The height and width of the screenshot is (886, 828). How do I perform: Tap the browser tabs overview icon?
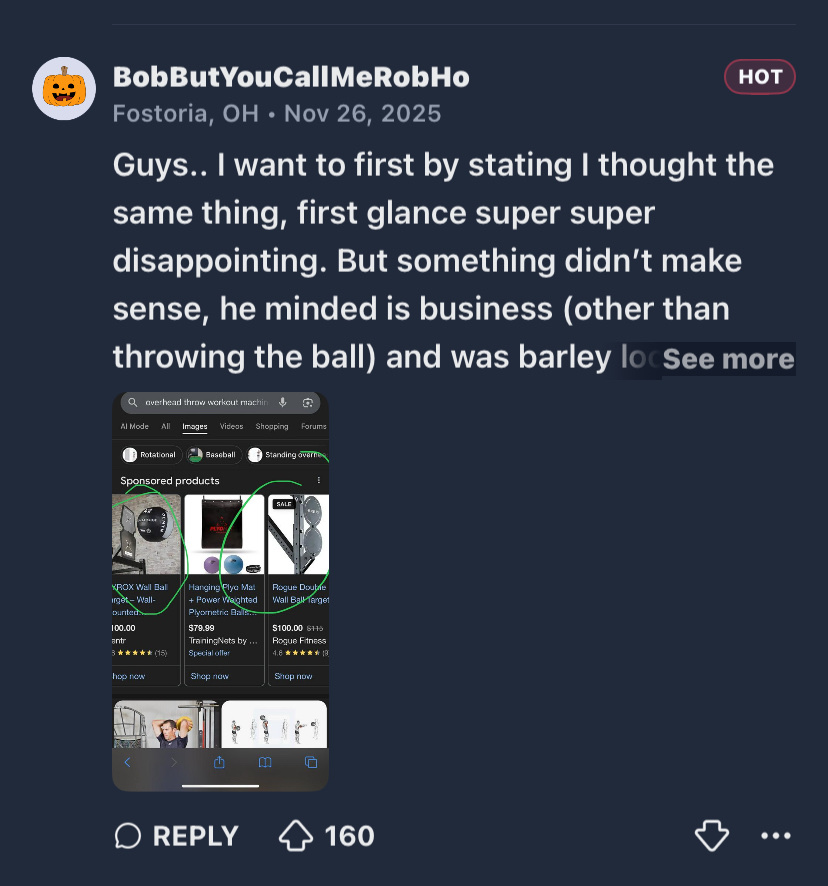311,762
